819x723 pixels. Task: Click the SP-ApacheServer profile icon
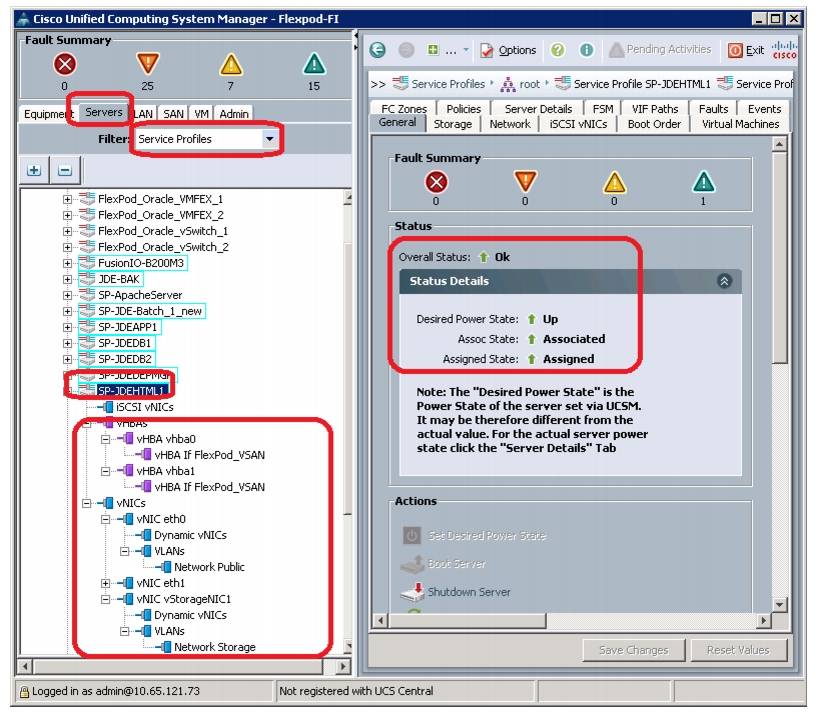pos(87,295)
